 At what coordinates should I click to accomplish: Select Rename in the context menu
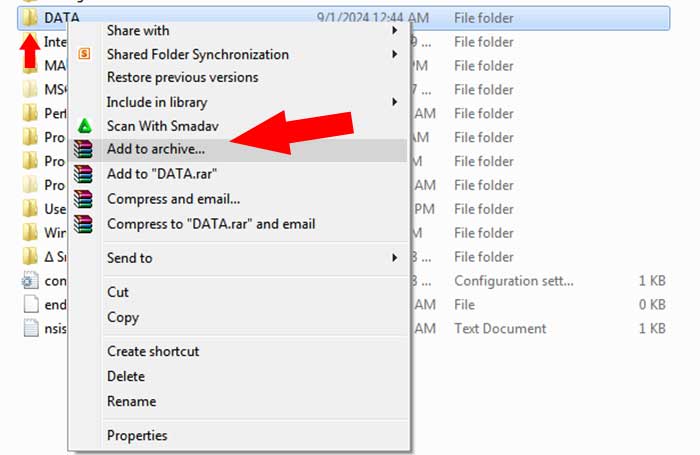tap(131, 401)
